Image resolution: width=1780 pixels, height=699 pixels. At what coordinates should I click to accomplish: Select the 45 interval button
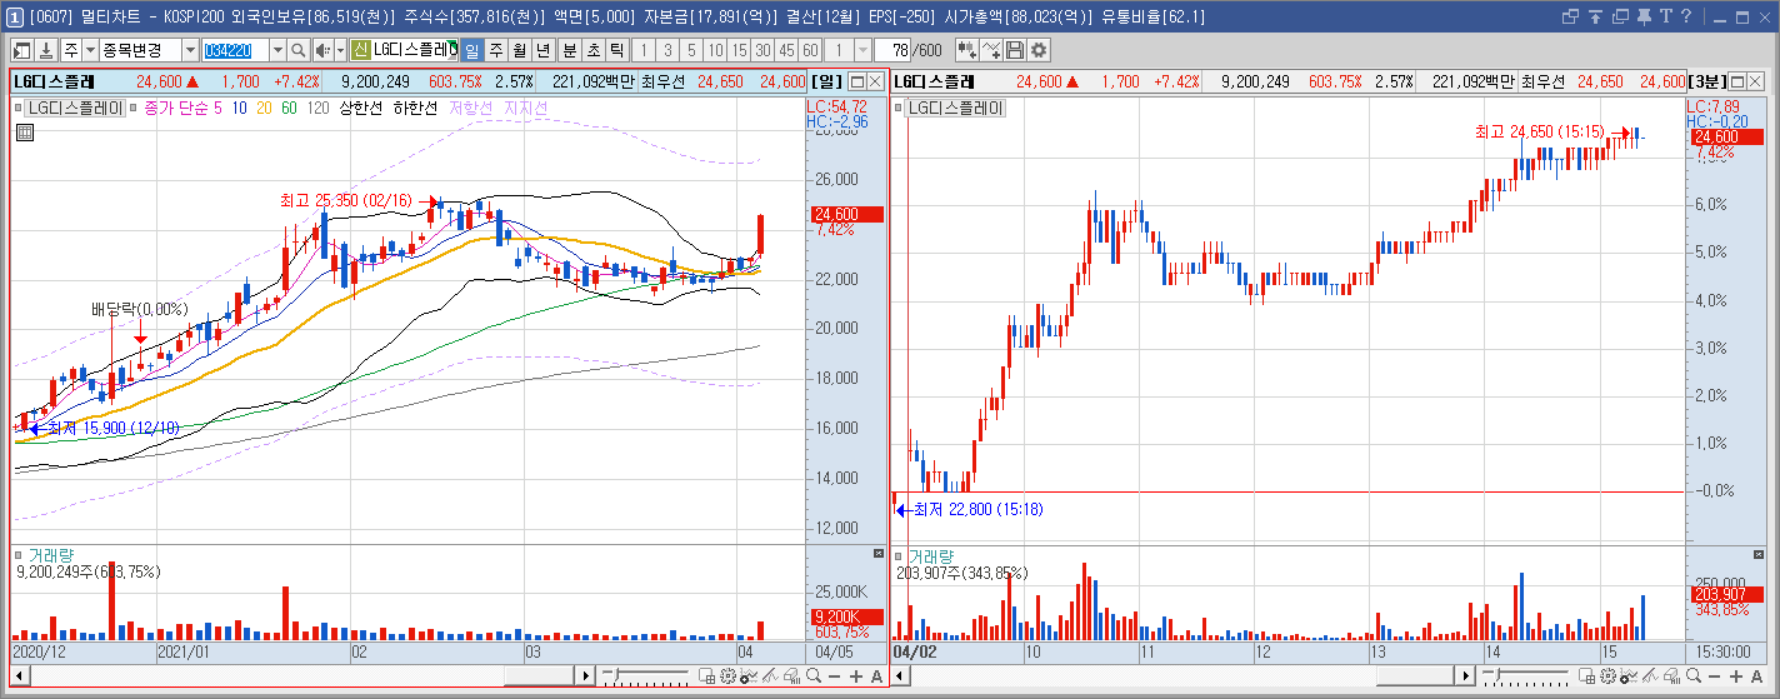pos(787,50)
